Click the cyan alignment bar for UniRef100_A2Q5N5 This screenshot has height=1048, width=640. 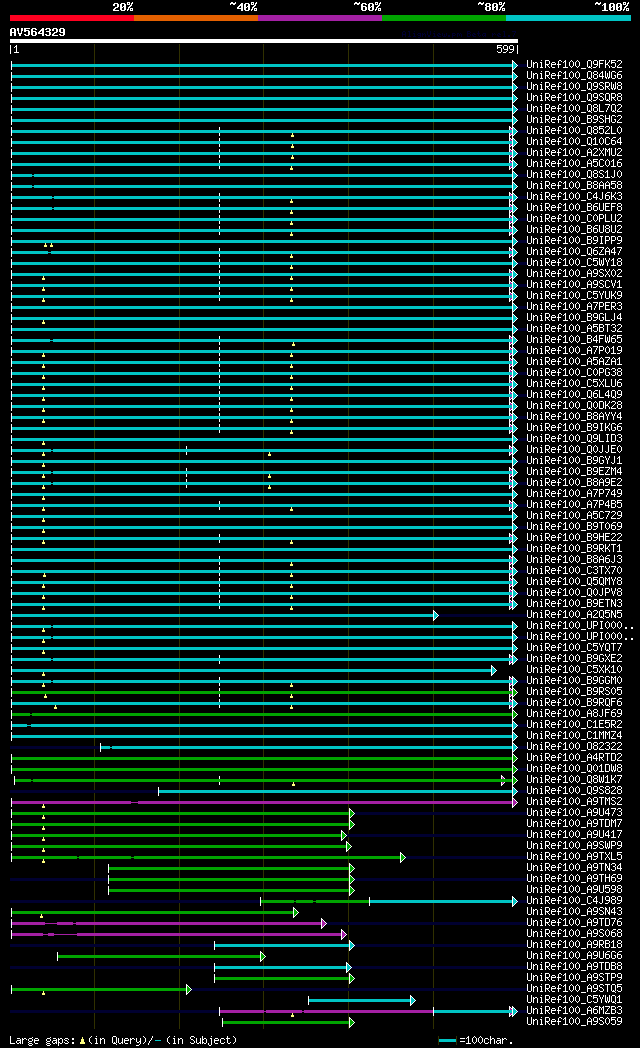224,616
